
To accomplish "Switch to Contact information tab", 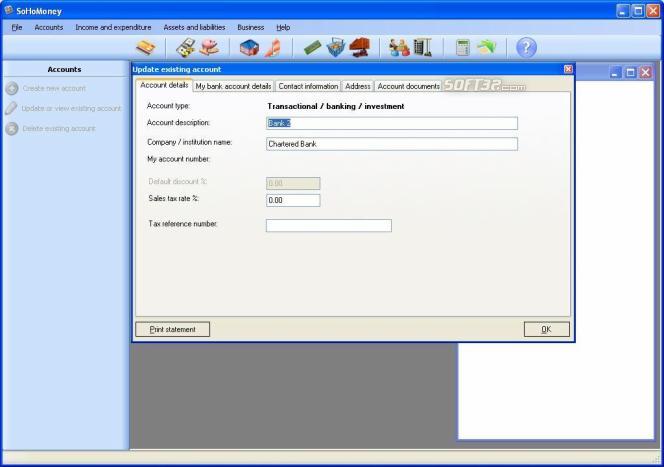I will [308, 86].
